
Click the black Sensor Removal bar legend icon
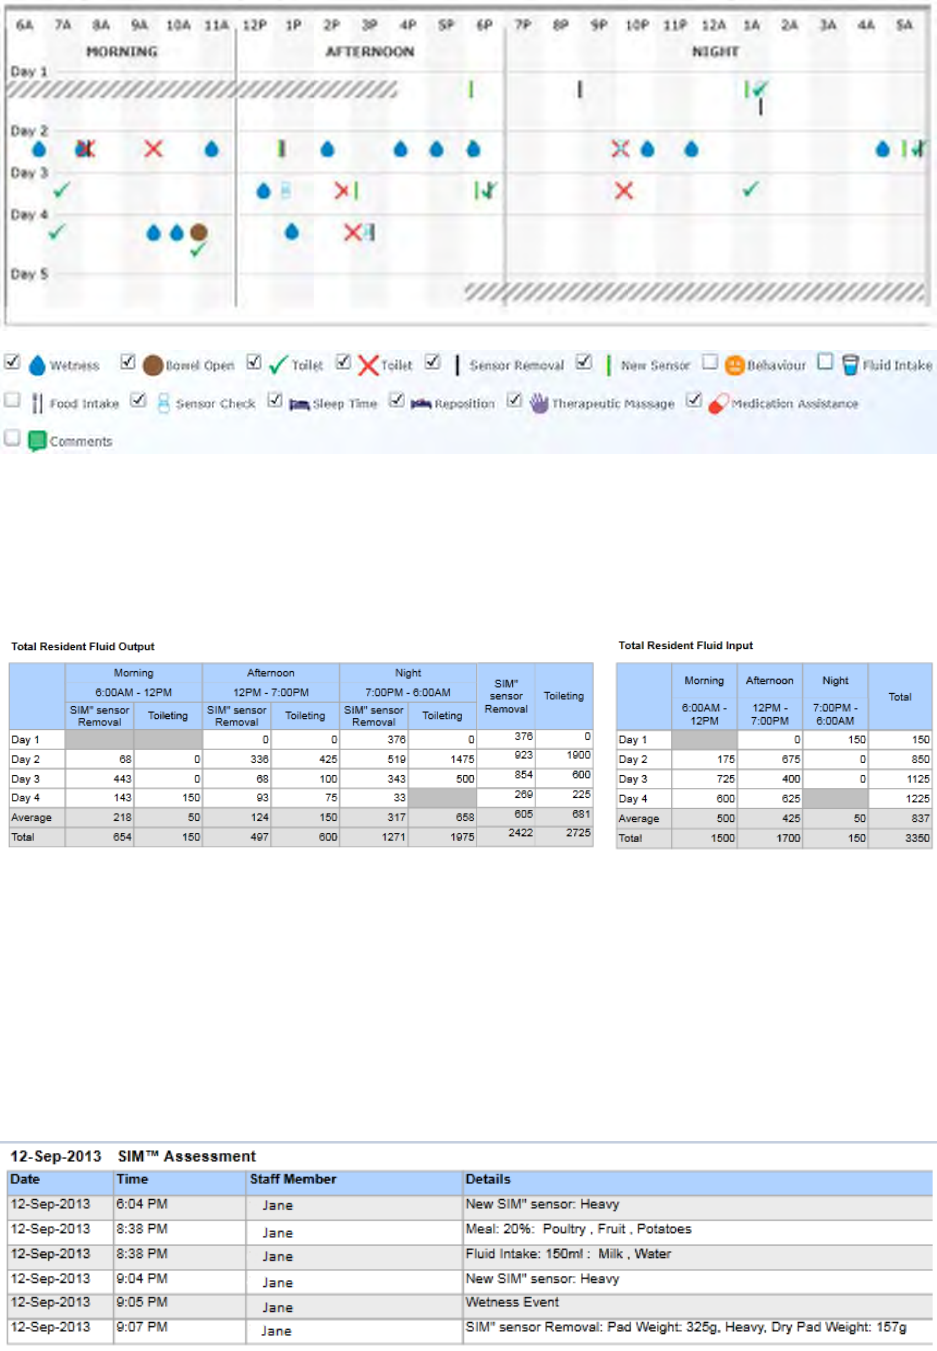(x=457, y=365)
